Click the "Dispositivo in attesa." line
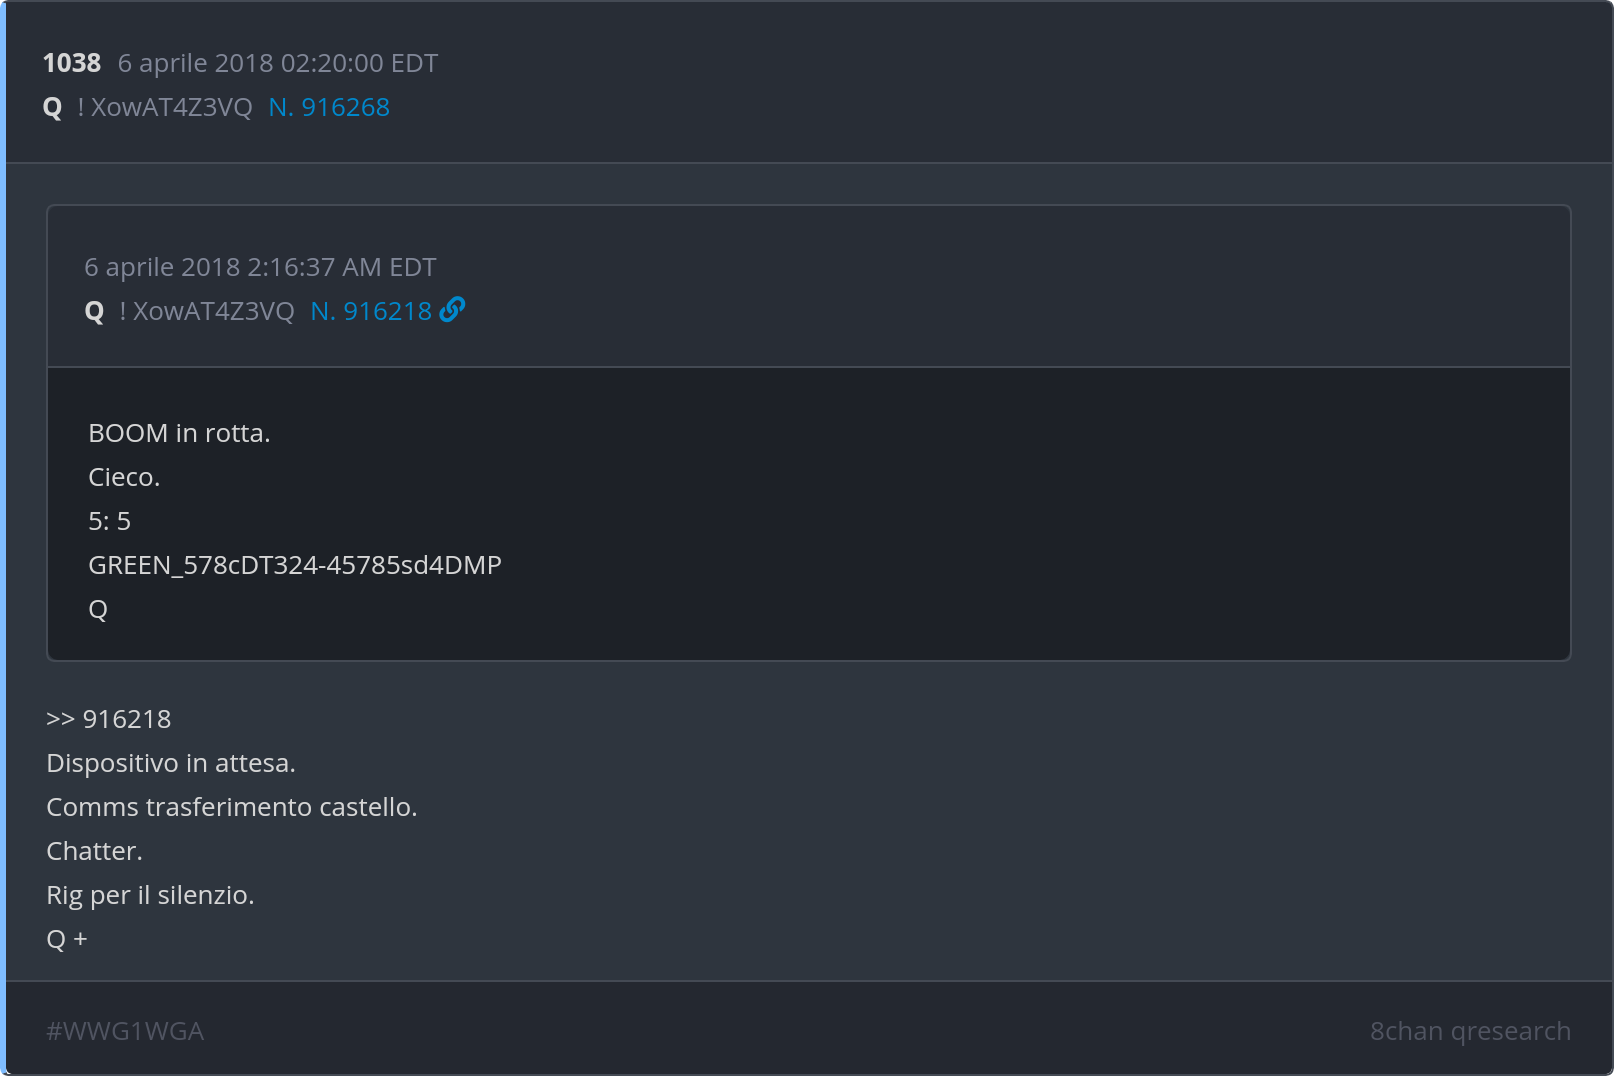The image size is (1614, 1076). click(171, 763)
